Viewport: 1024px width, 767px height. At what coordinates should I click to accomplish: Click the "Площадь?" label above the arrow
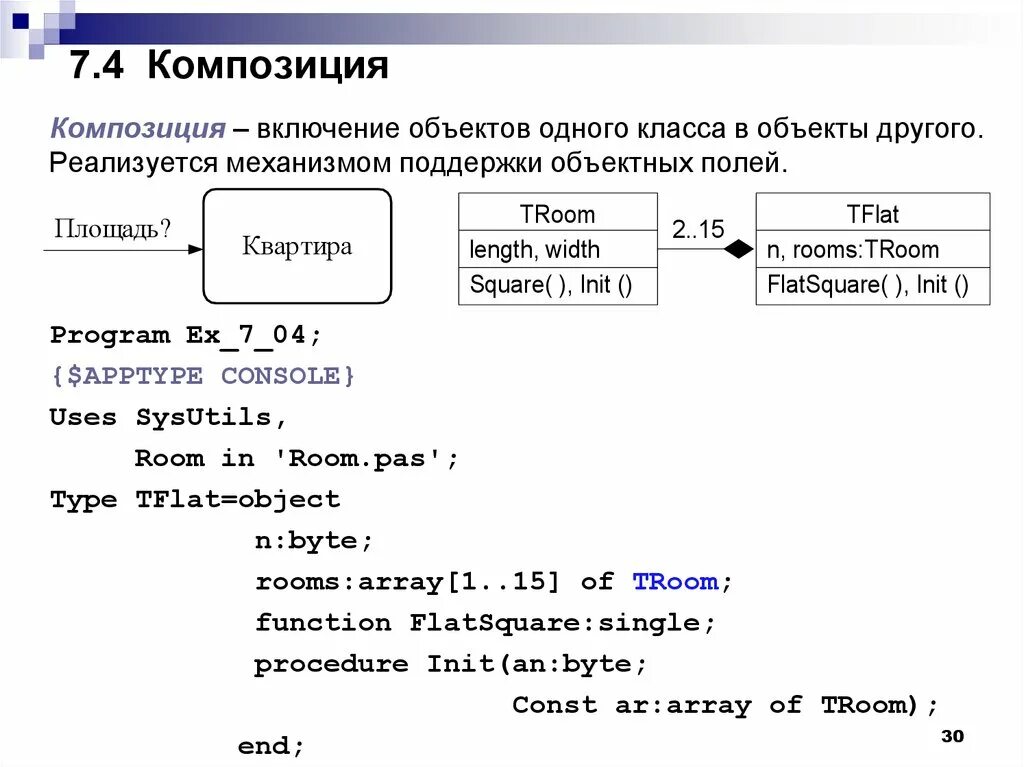pos(112,229)
